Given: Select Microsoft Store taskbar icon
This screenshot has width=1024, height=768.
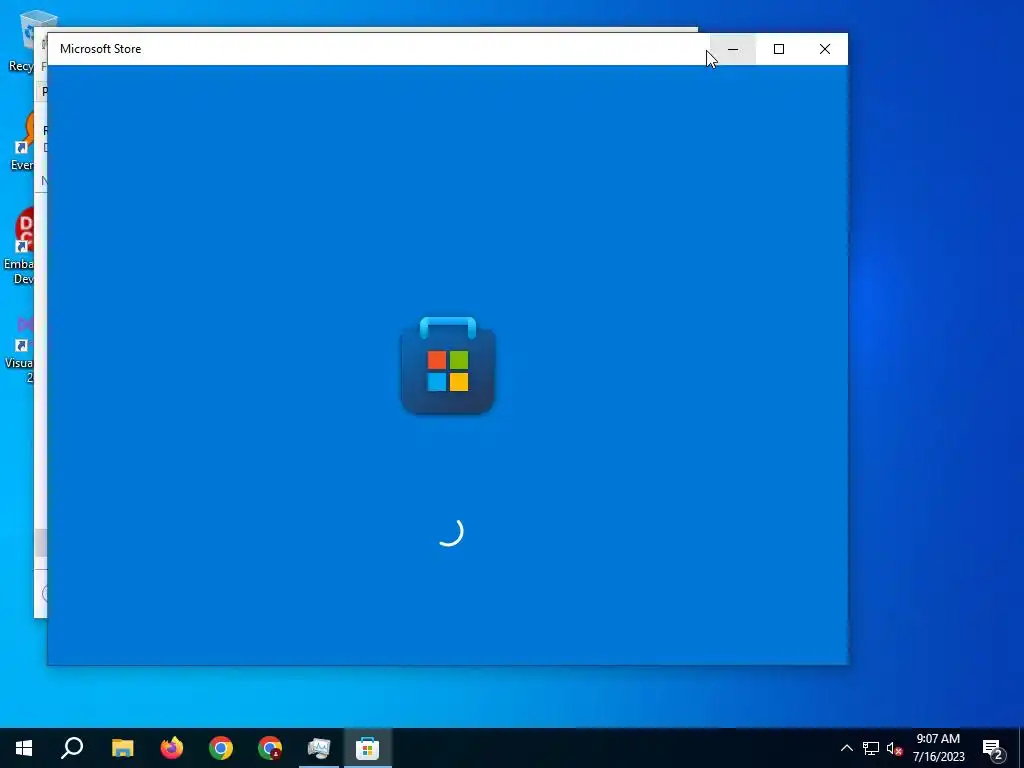Looking at the screenshot, I should coord(368,748).
